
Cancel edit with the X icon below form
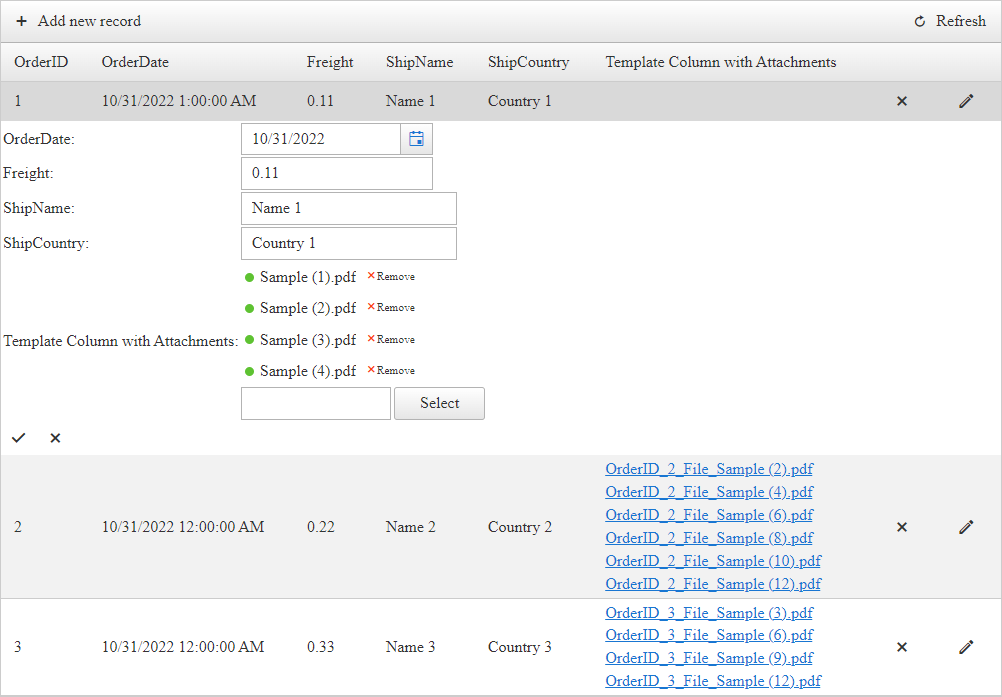click(x=56, y=438)
